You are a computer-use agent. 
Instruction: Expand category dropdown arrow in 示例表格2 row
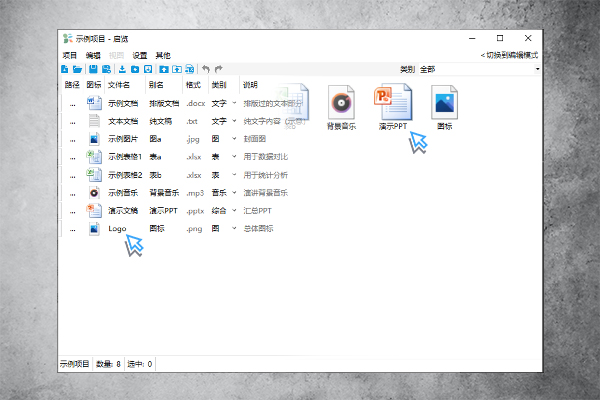coord(234,175)
